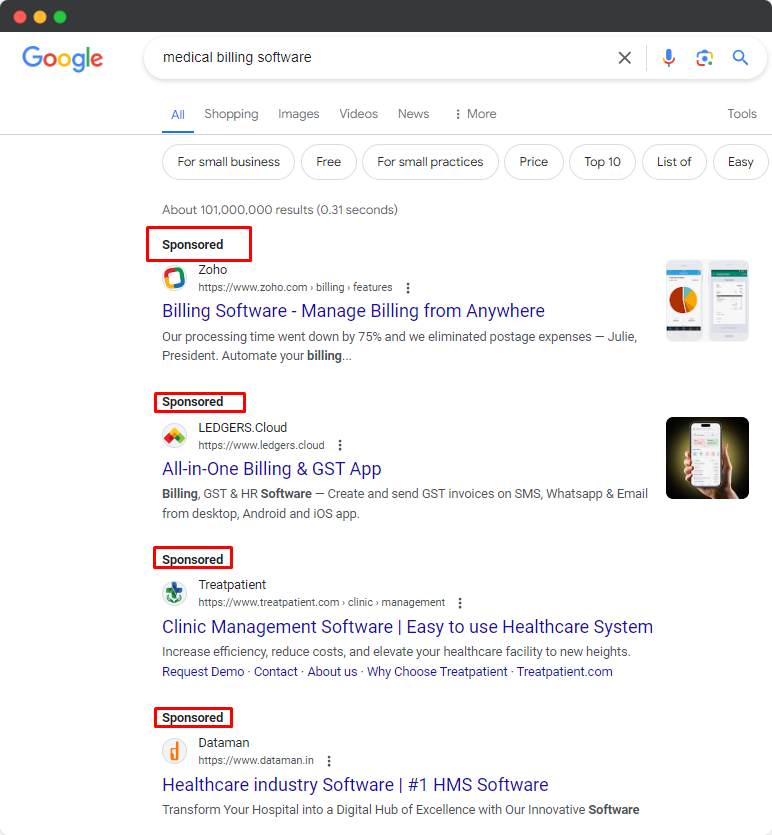Open the Tools options

[742, 114]
